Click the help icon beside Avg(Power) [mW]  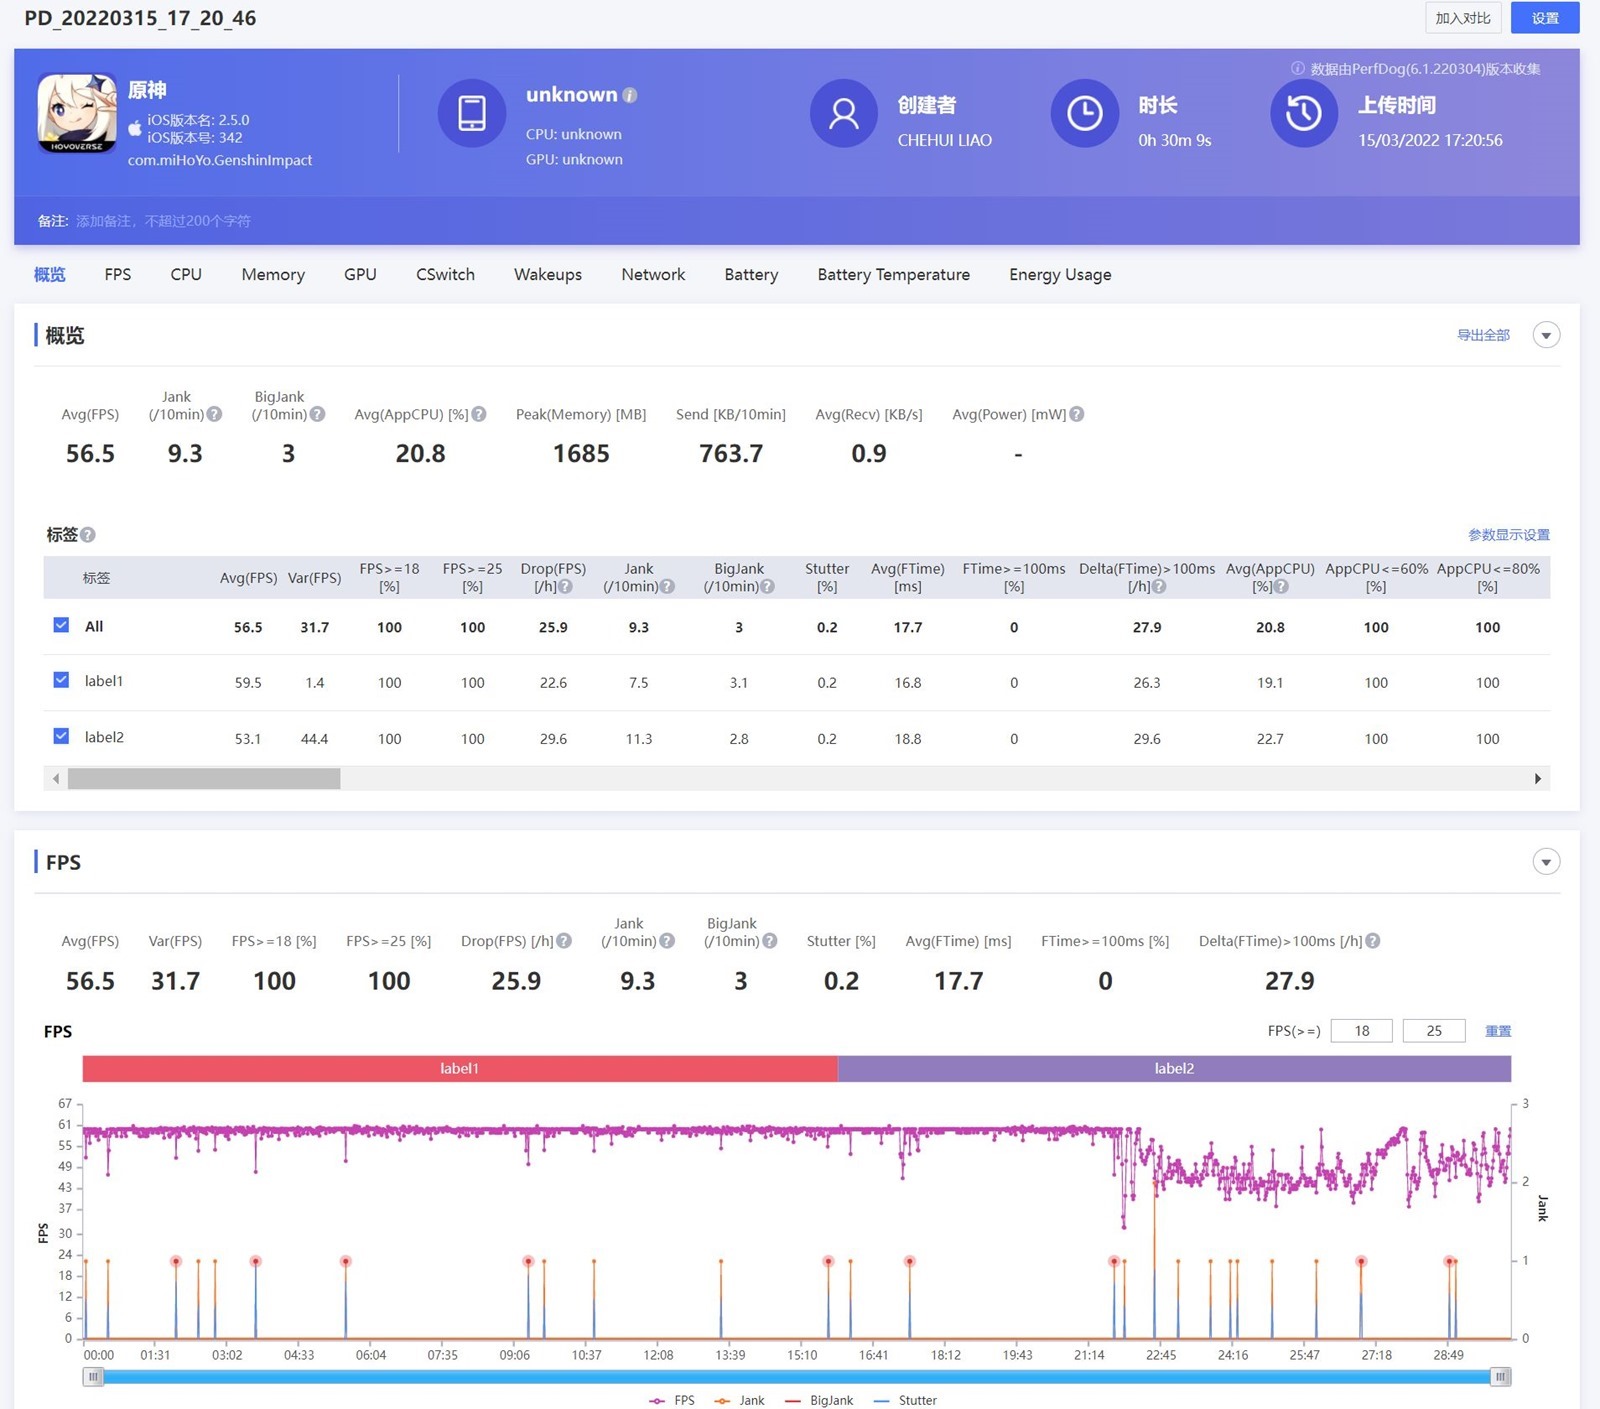click(x=1077, y=414)
